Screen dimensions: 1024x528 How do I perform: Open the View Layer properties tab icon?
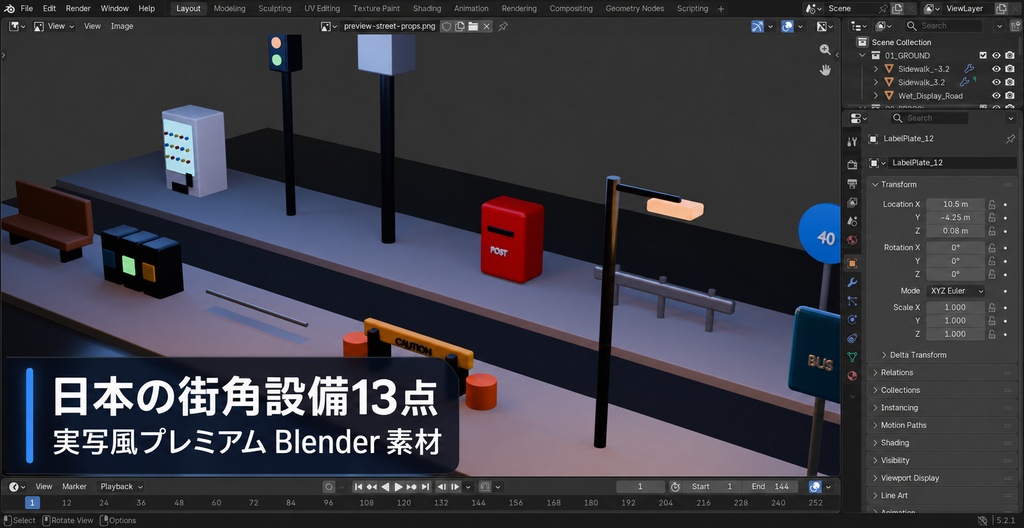tap(852, 203)
